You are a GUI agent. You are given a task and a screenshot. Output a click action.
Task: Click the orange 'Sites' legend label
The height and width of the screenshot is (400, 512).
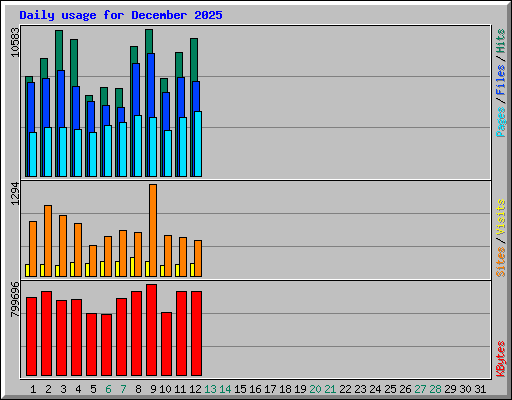[x=501, y=262]
